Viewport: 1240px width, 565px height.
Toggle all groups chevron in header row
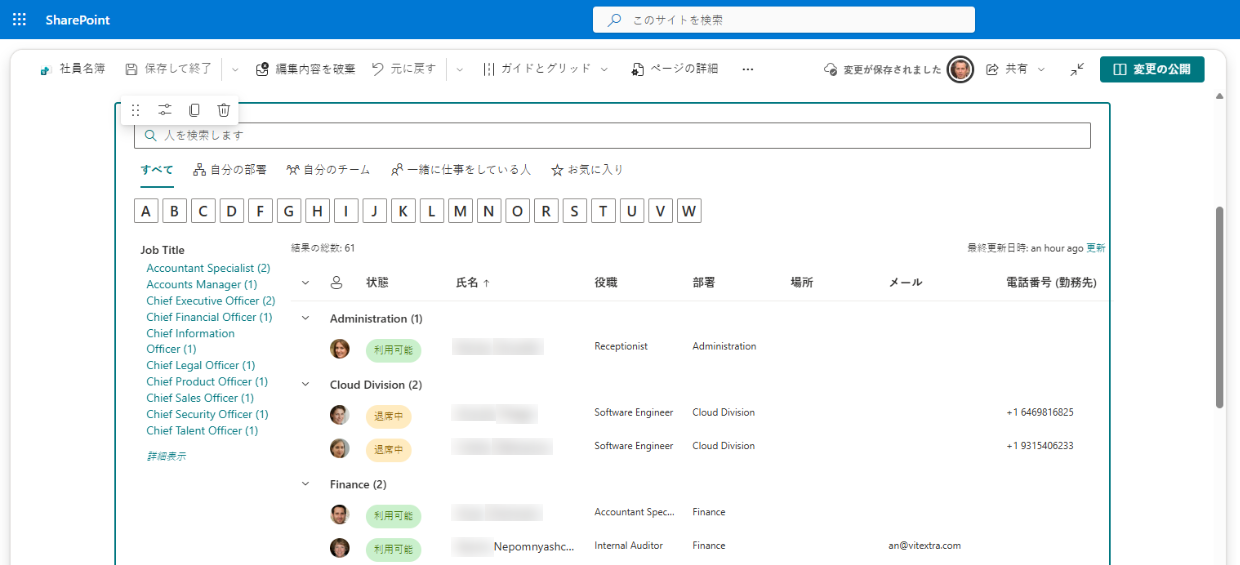coord(306,283)
